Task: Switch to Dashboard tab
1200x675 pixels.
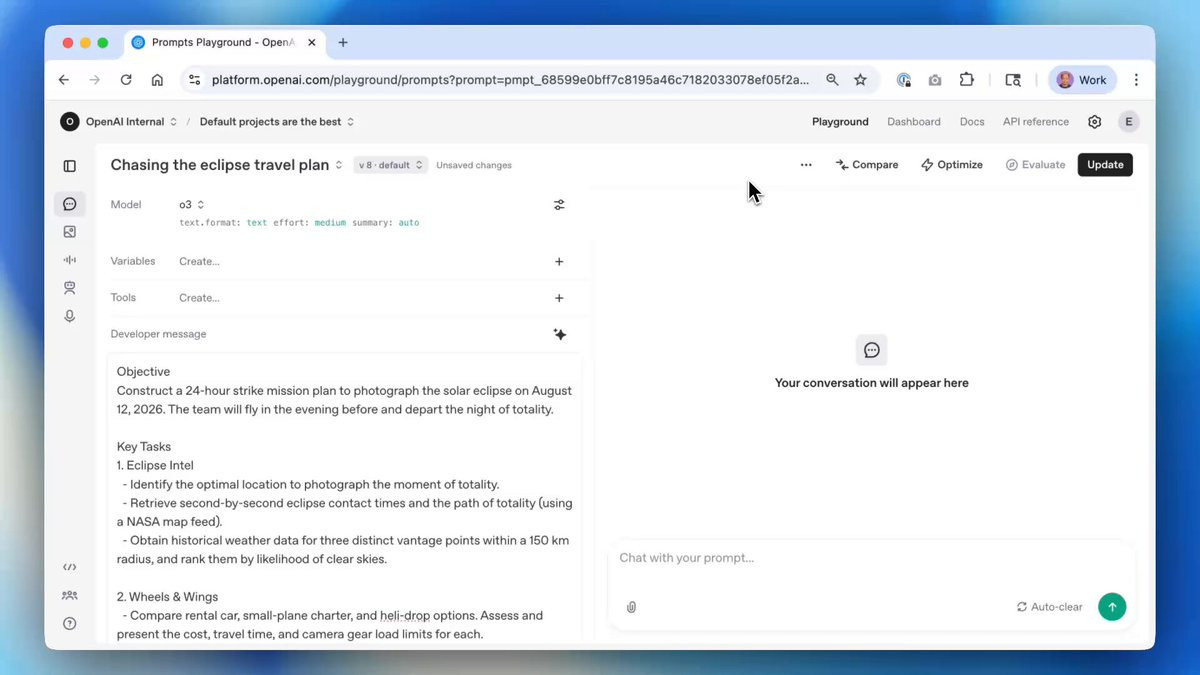Action: [914, 122]
